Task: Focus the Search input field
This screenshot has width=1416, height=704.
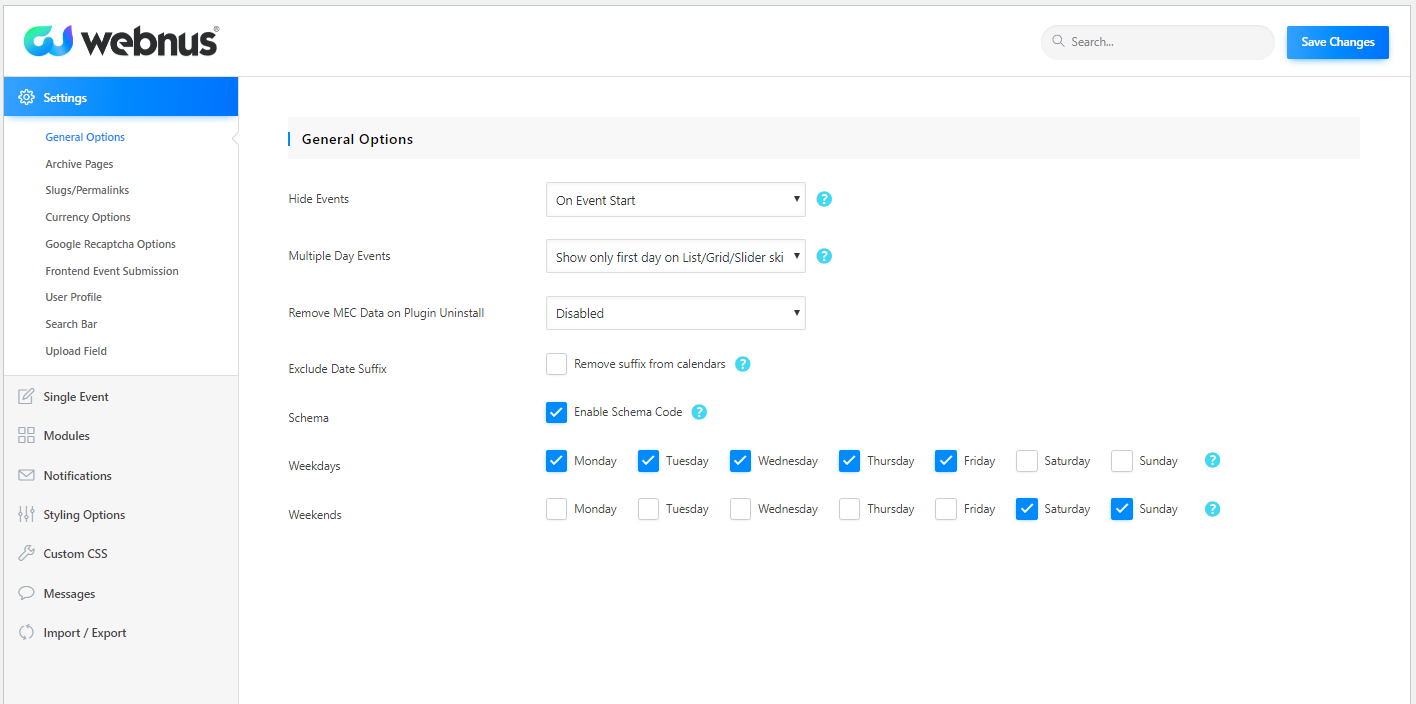Action: tap(1165, 42)
